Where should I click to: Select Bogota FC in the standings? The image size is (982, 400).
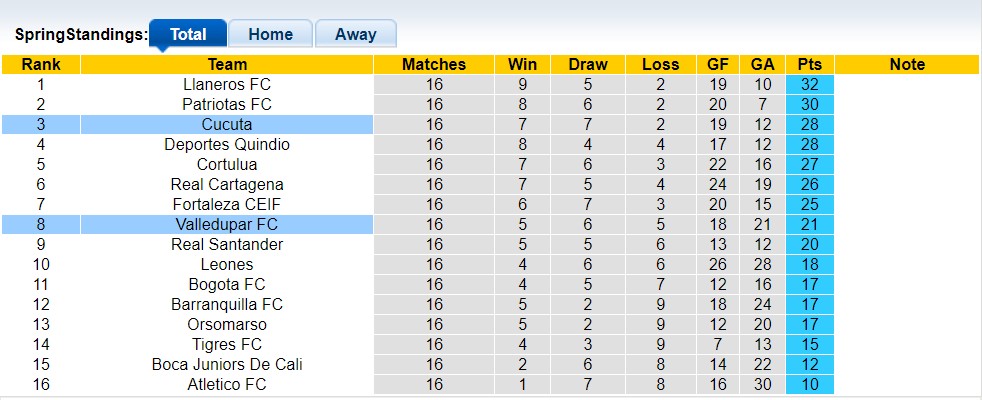(x=227, y=285)
